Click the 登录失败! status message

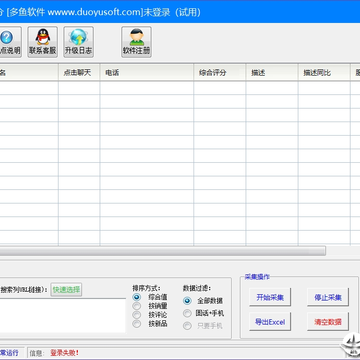click(x=65, y=353)
